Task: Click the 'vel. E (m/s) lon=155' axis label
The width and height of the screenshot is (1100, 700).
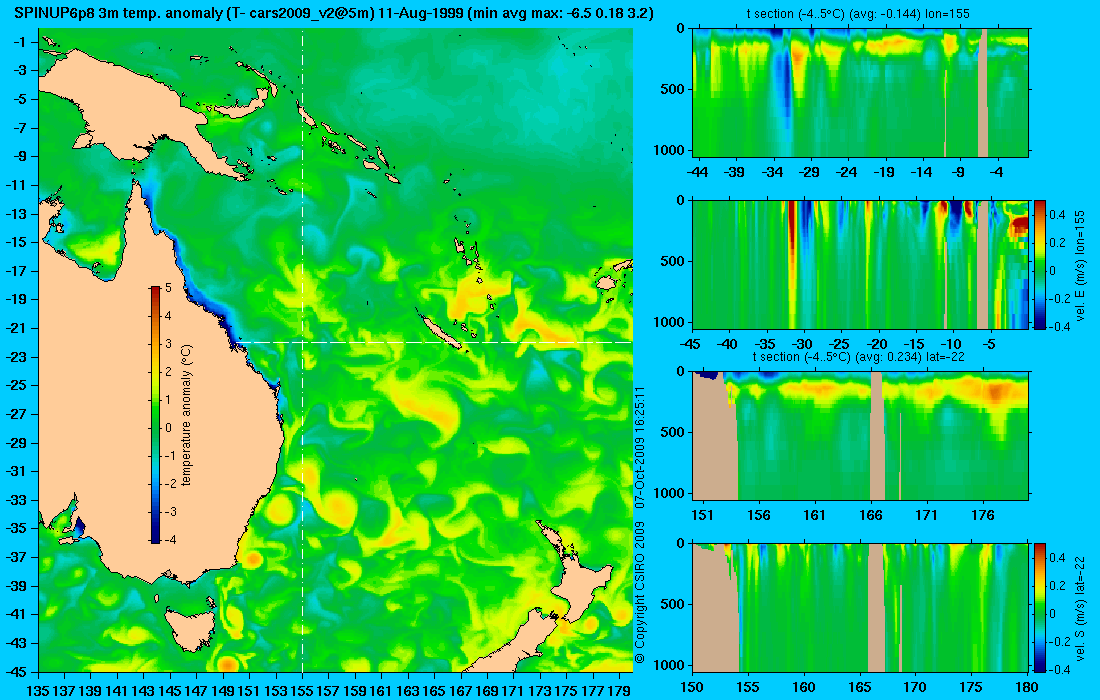Action: 1080,264
